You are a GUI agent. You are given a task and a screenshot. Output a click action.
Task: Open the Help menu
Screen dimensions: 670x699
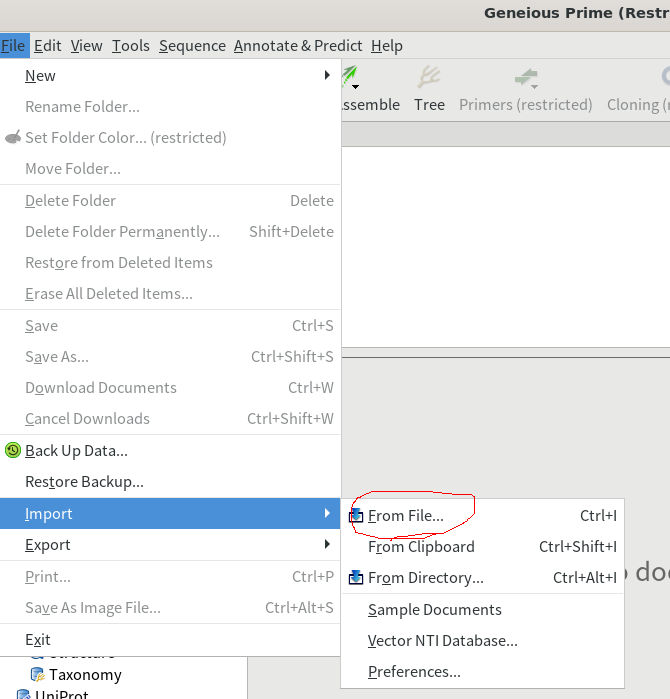(386, 45)
